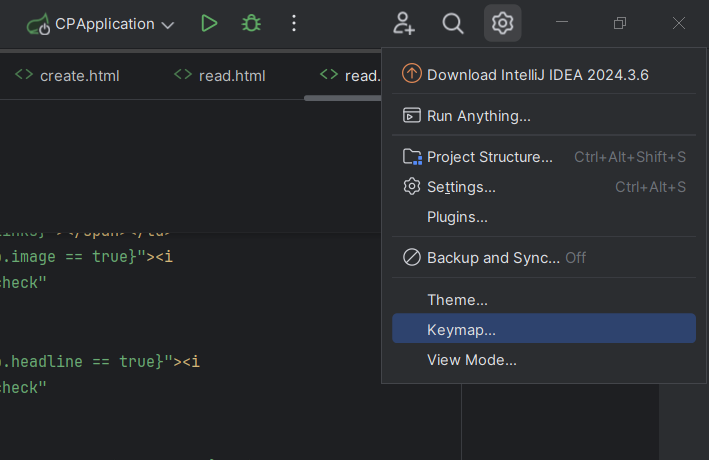Image resolution: width=709 pixels, height=460 pixels.
Task: Click code line containing .image == true
Action: (x=86, y=257)
